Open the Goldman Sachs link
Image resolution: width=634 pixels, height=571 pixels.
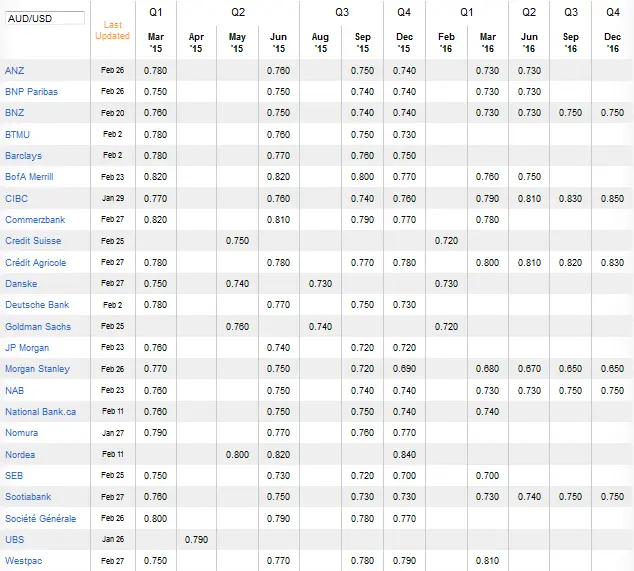pos(38,326)
